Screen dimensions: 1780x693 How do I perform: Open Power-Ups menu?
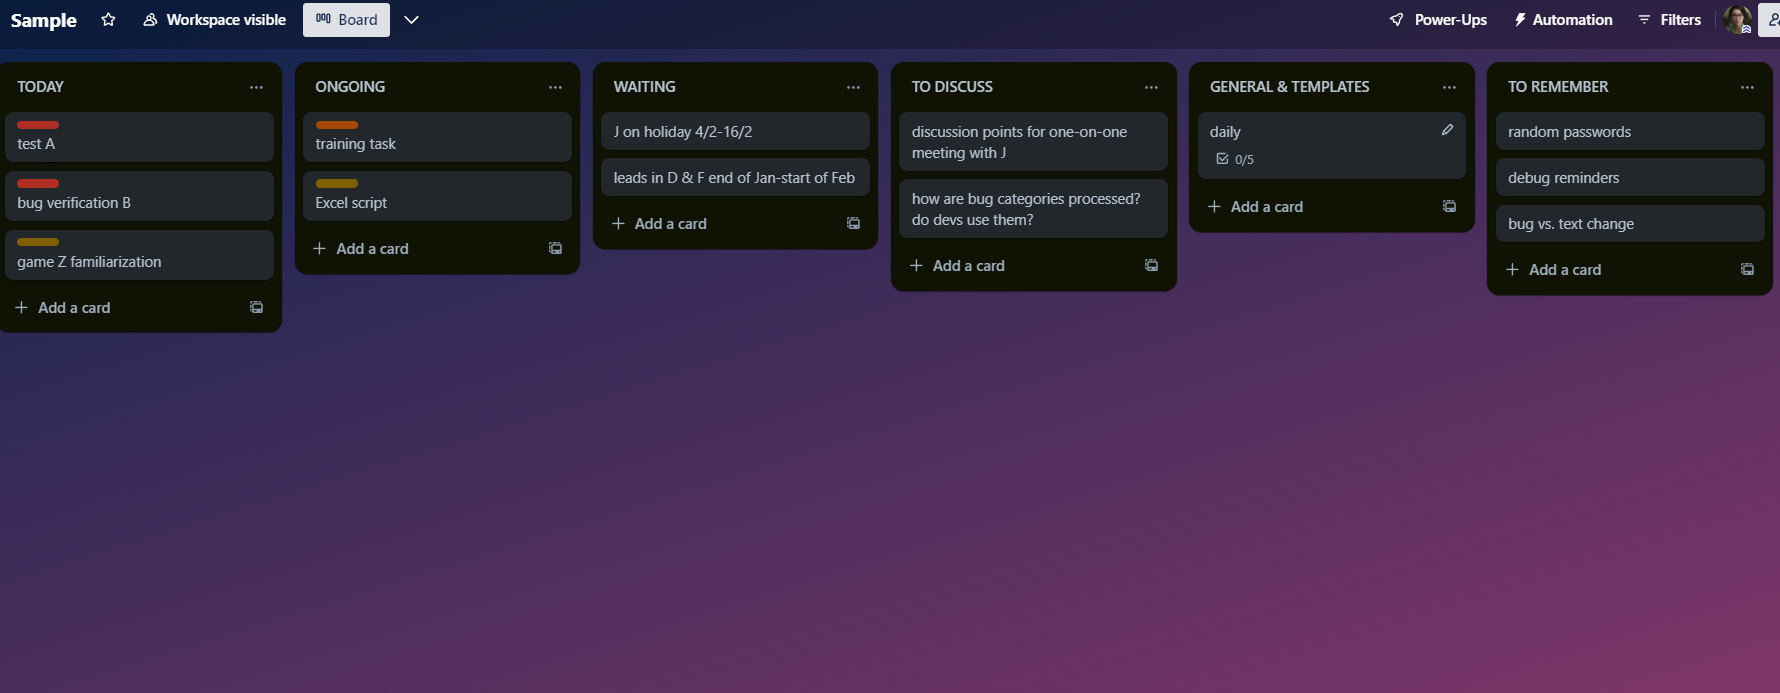1438,20
